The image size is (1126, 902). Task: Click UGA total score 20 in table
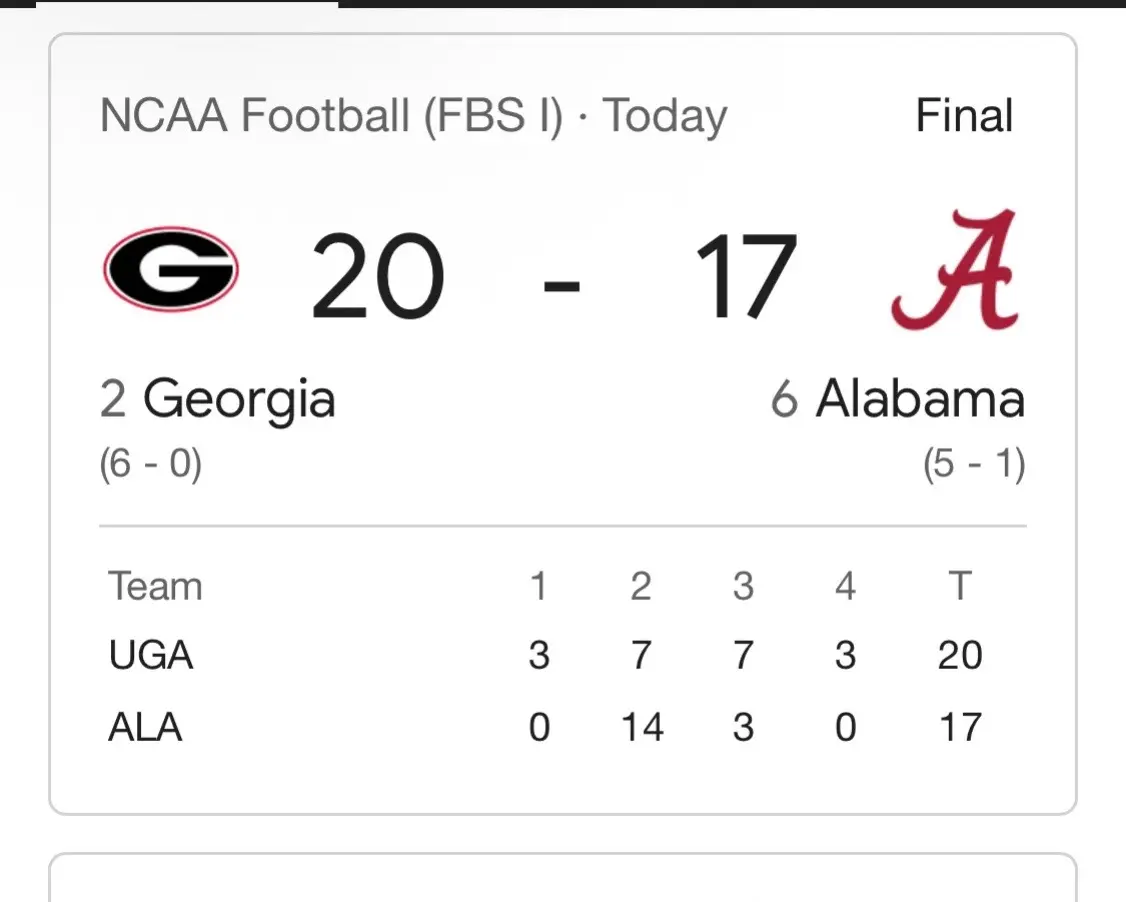pos(960,655)
